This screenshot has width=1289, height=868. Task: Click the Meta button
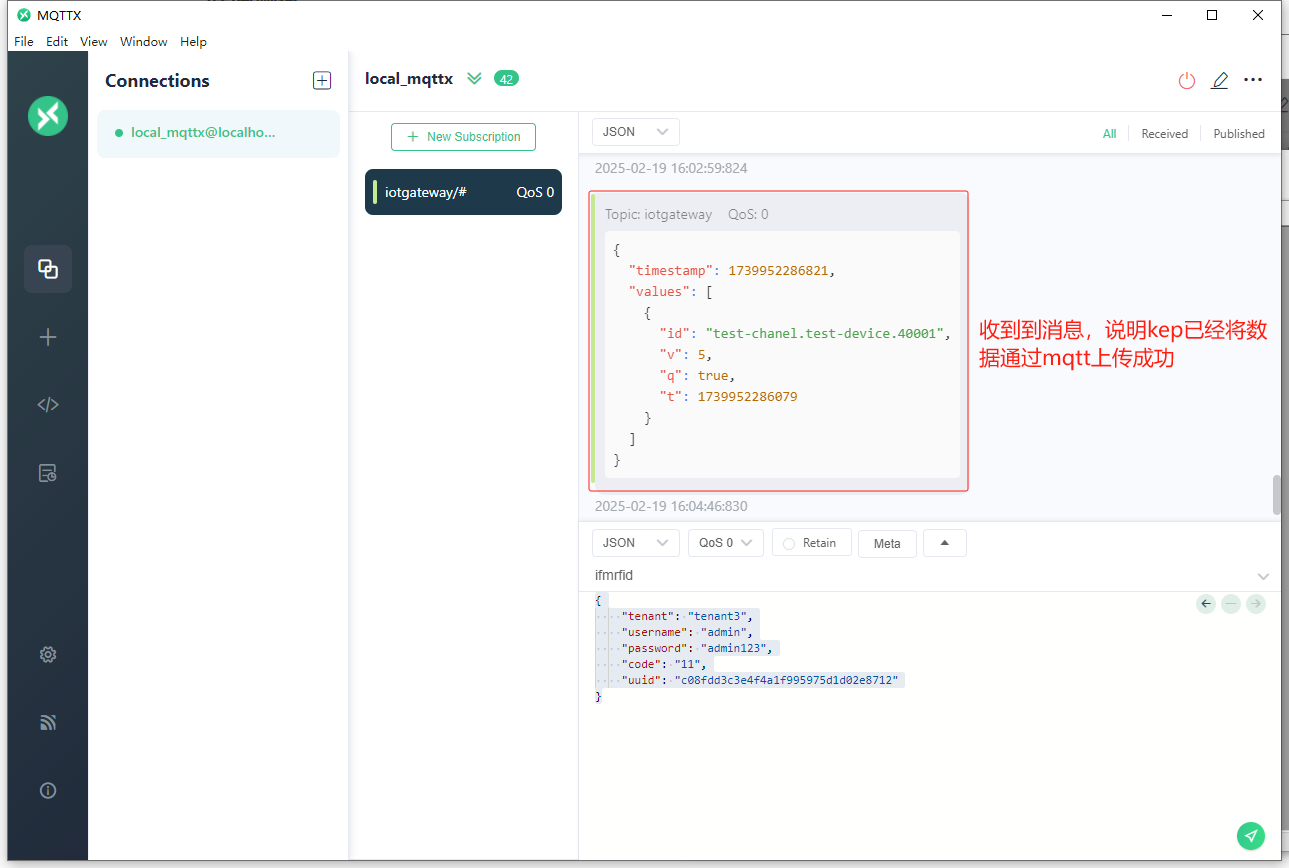tap(887, 543)
